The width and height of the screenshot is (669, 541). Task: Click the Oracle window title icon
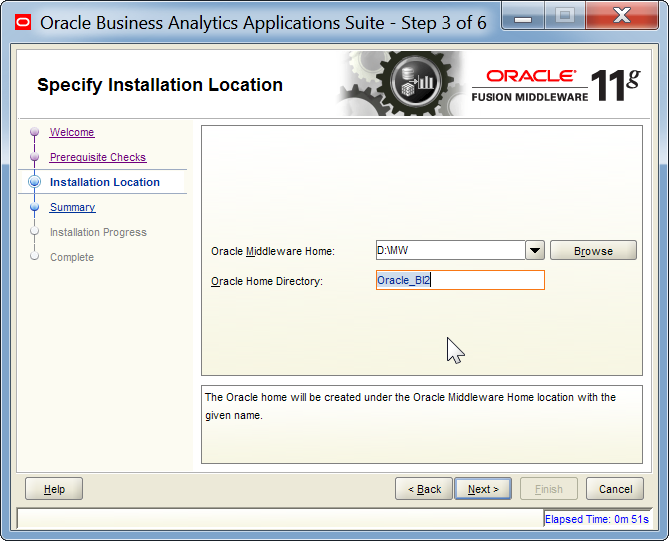coord(23,23)
